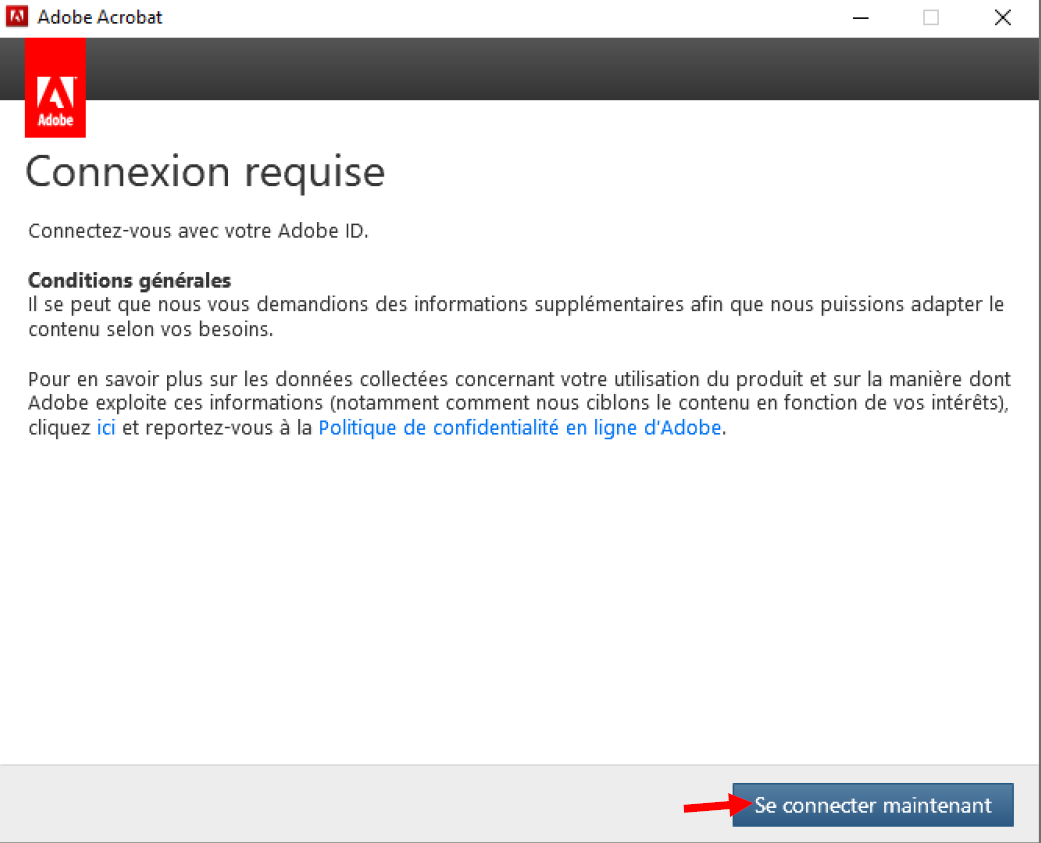
Task: Click the "Pour en savoir plus" paragraph line
Action: pyautogui.click(x=519, y=379)
